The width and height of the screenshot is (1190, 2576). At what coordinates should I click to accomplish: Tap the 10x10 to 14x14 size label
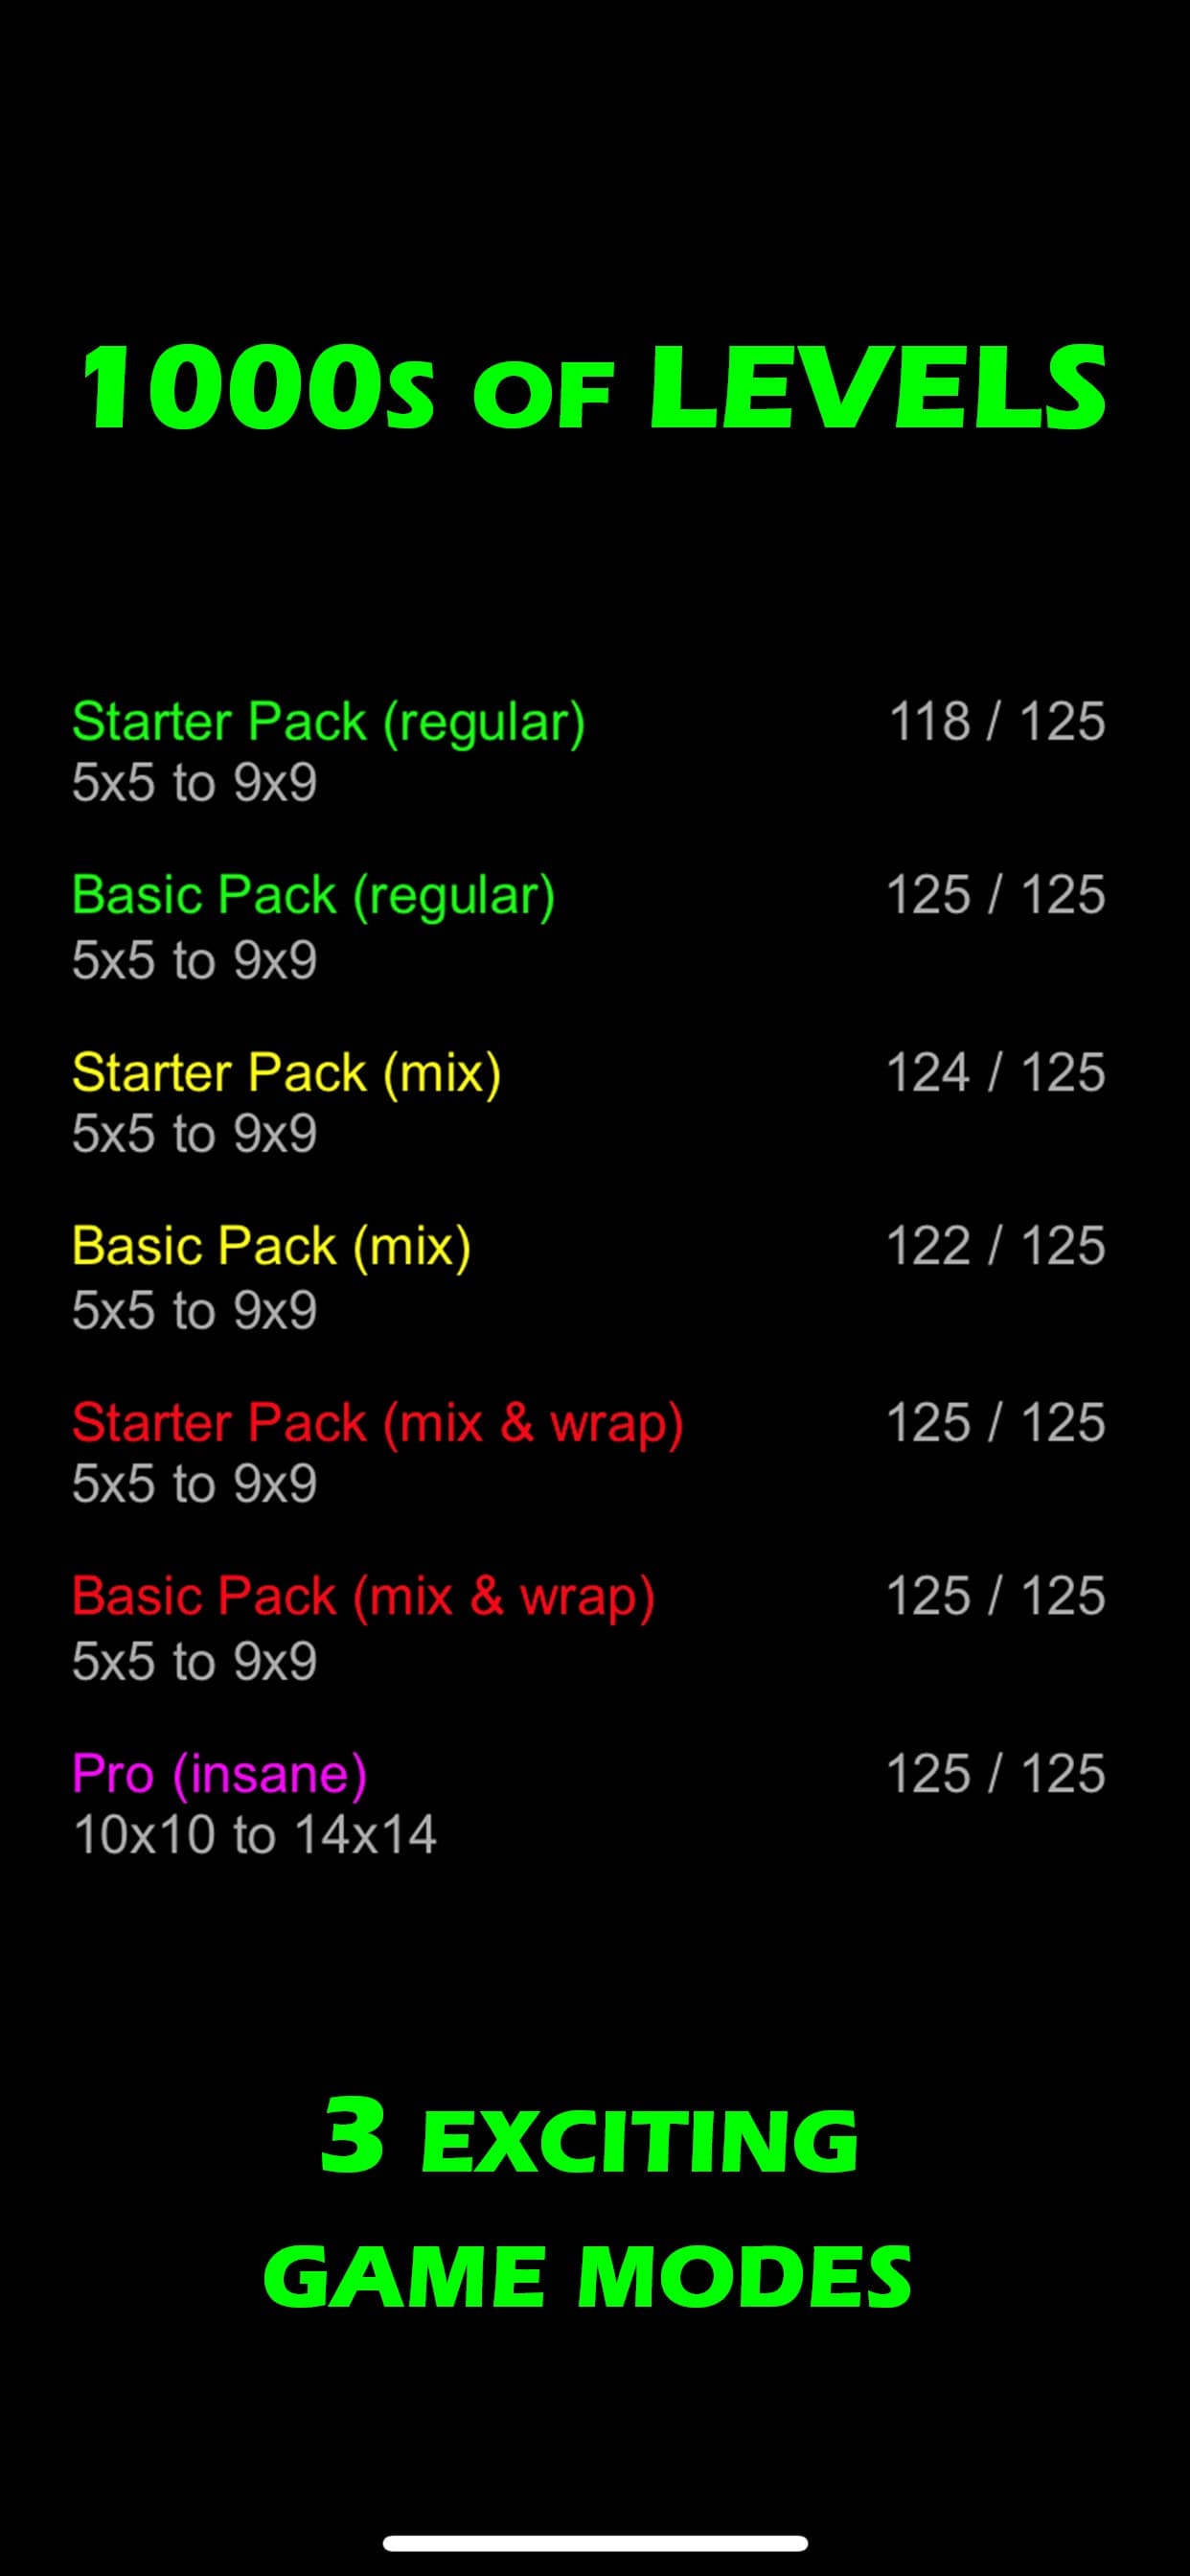tap(255, 1835)
